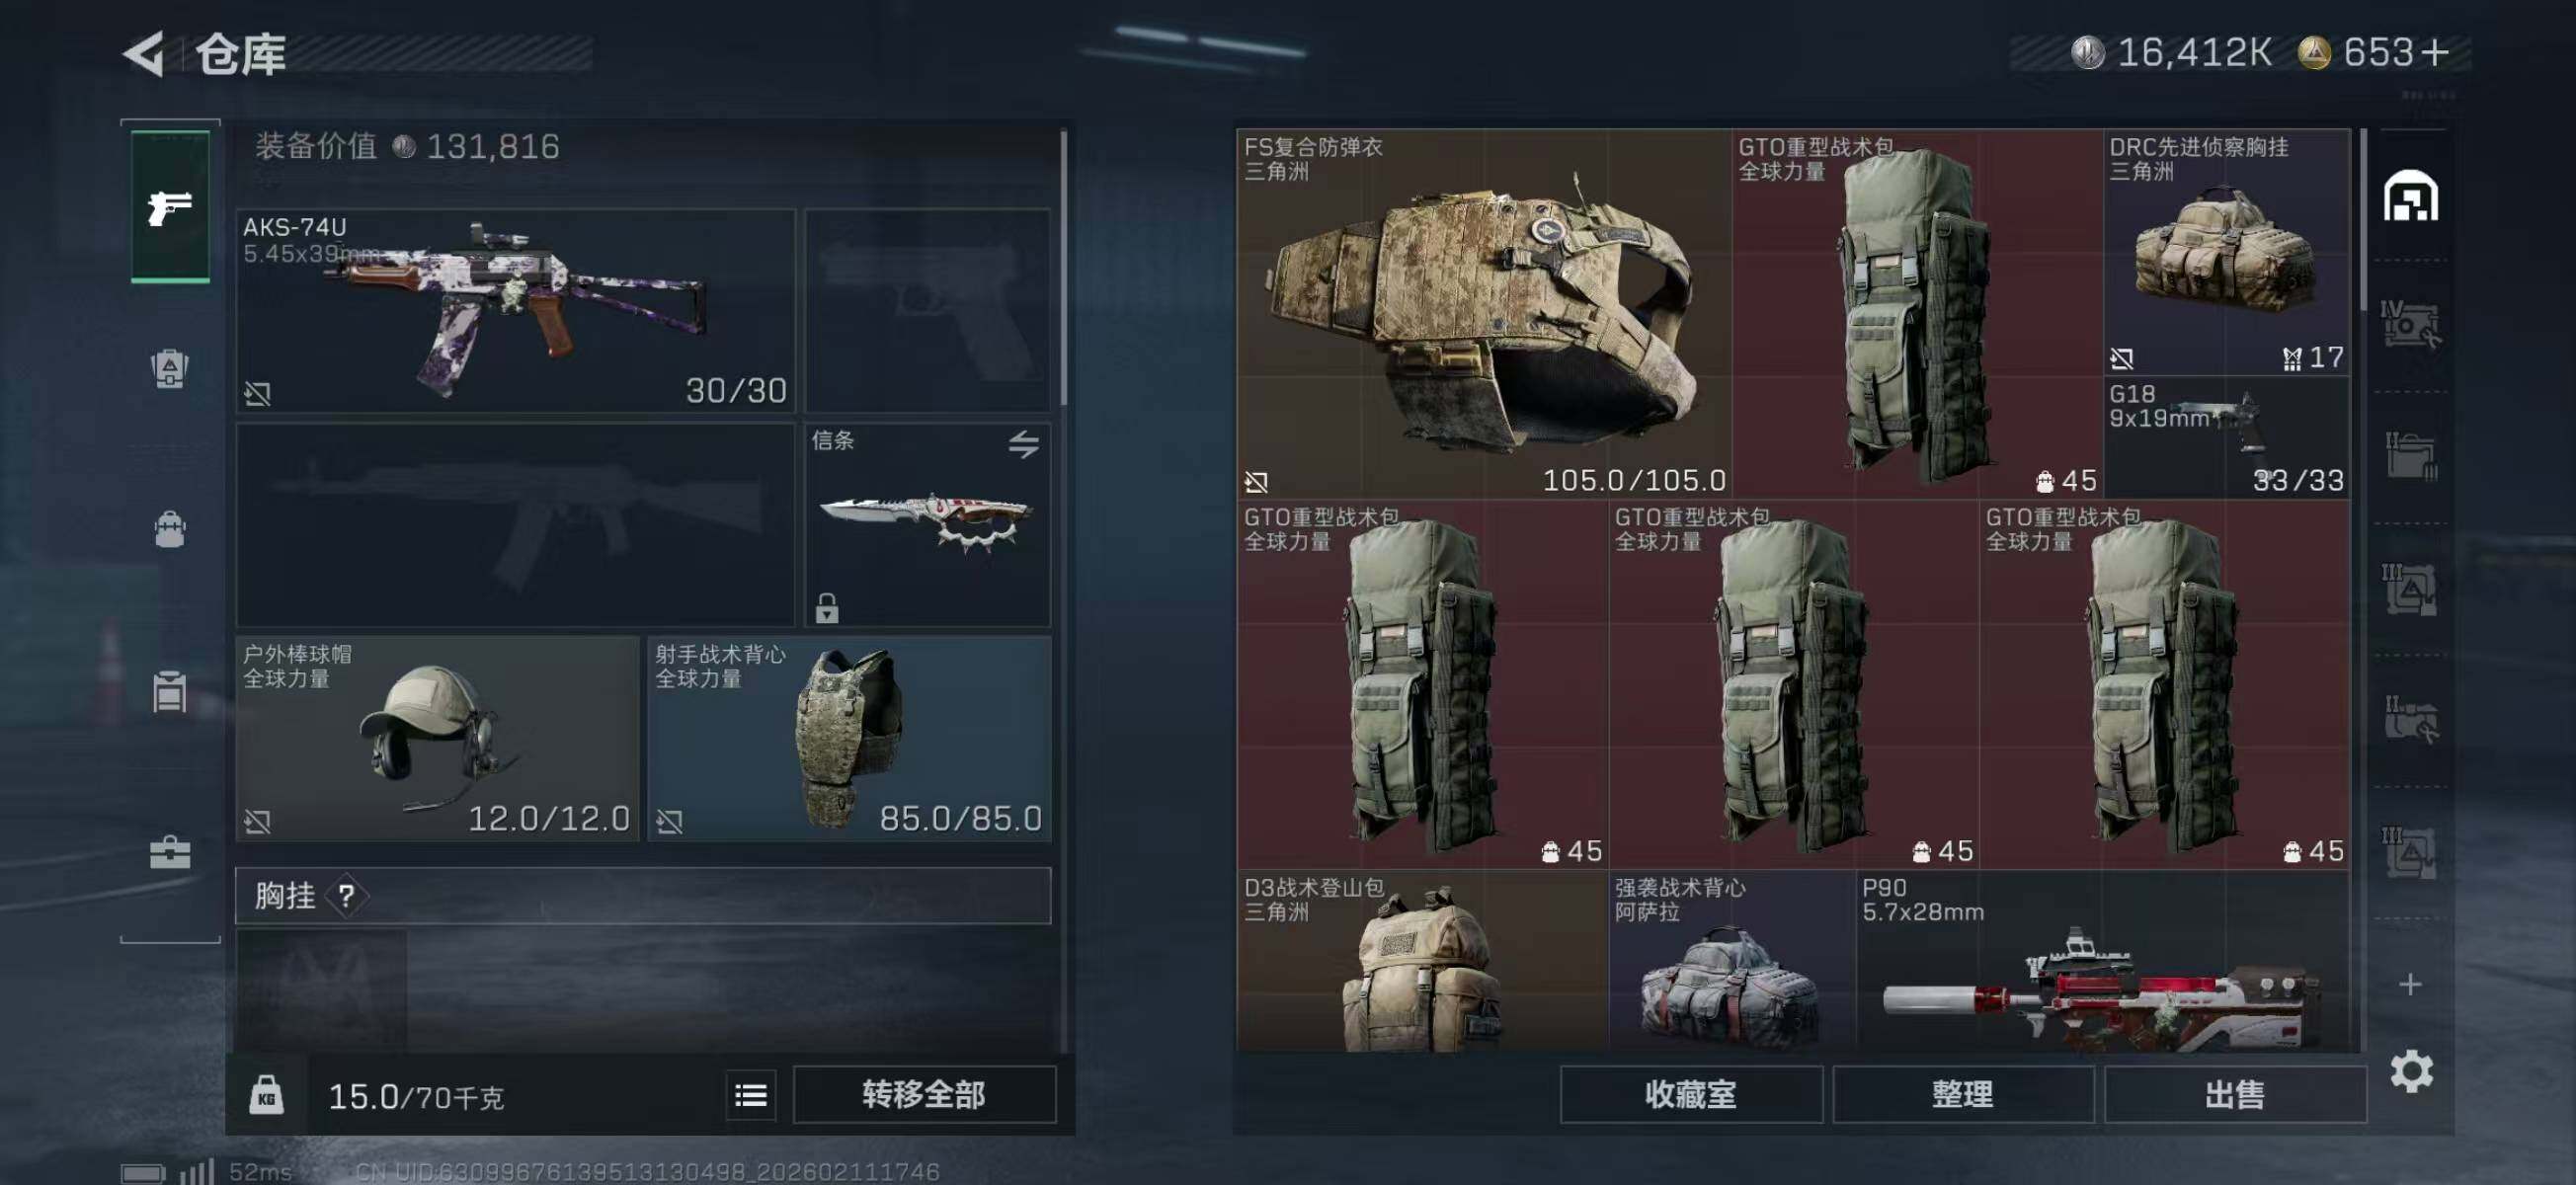Open the backpack category in sidebar

[x=170, y=529]
